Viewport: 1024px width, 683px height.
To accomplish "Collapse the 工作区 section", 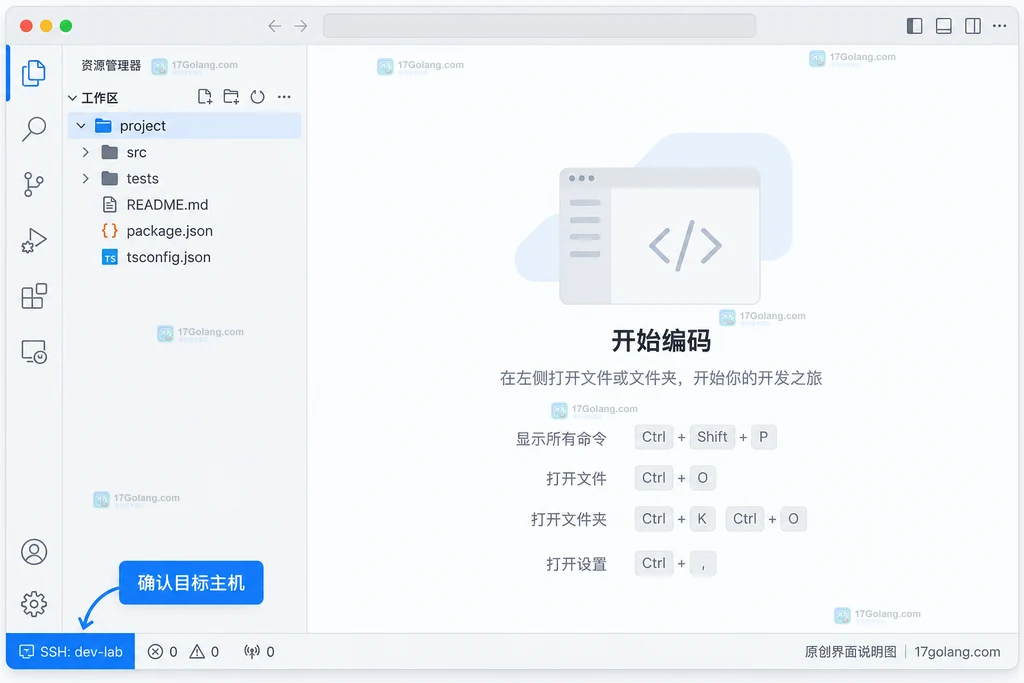I will (x=72, y=98).
